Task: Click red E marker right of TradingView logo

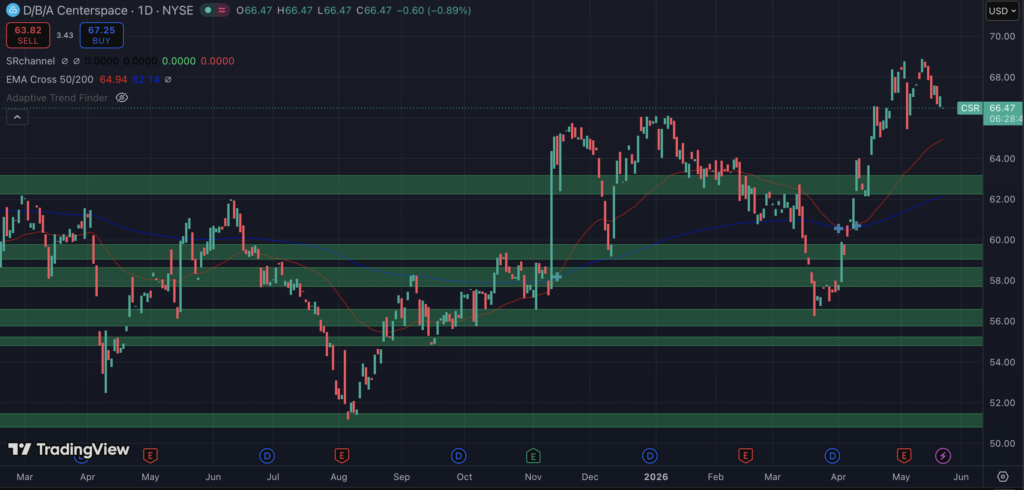Action: coord(151,455)
